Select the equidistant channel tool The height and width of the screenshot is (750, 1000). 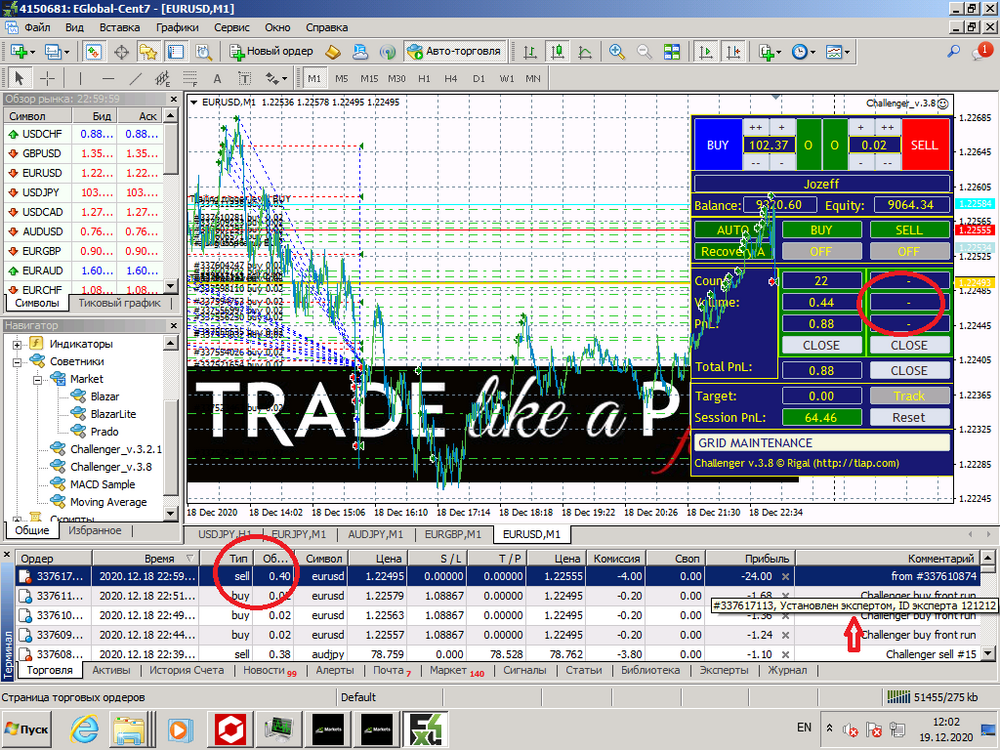click(163, 78)
